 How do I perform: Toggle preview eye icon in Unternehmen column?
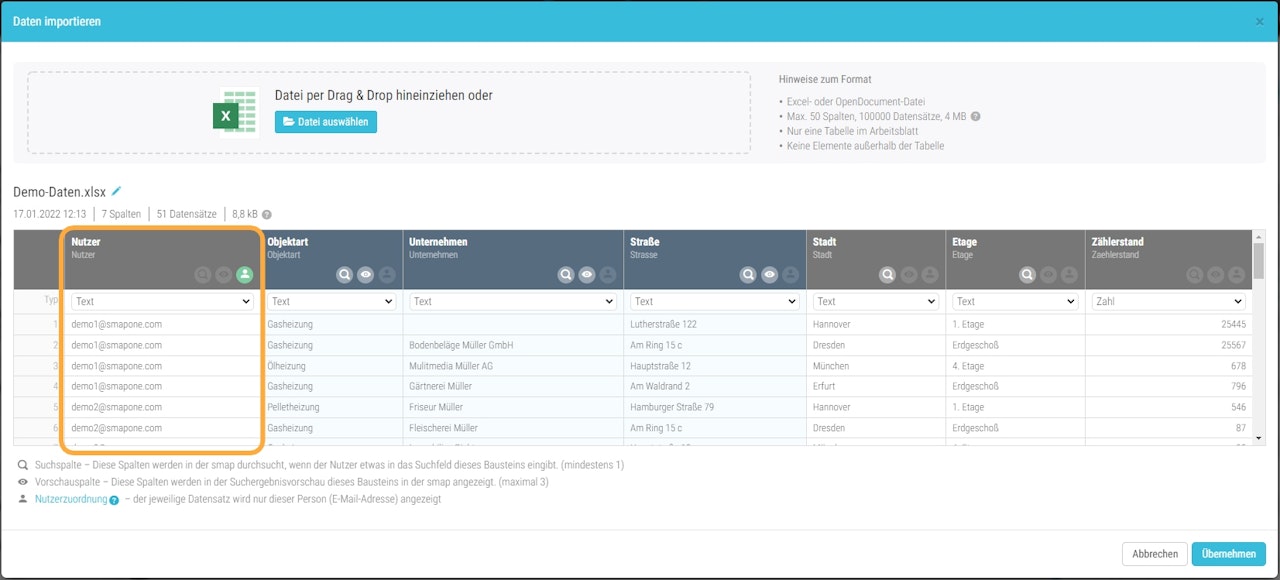[x=587, y=274]
